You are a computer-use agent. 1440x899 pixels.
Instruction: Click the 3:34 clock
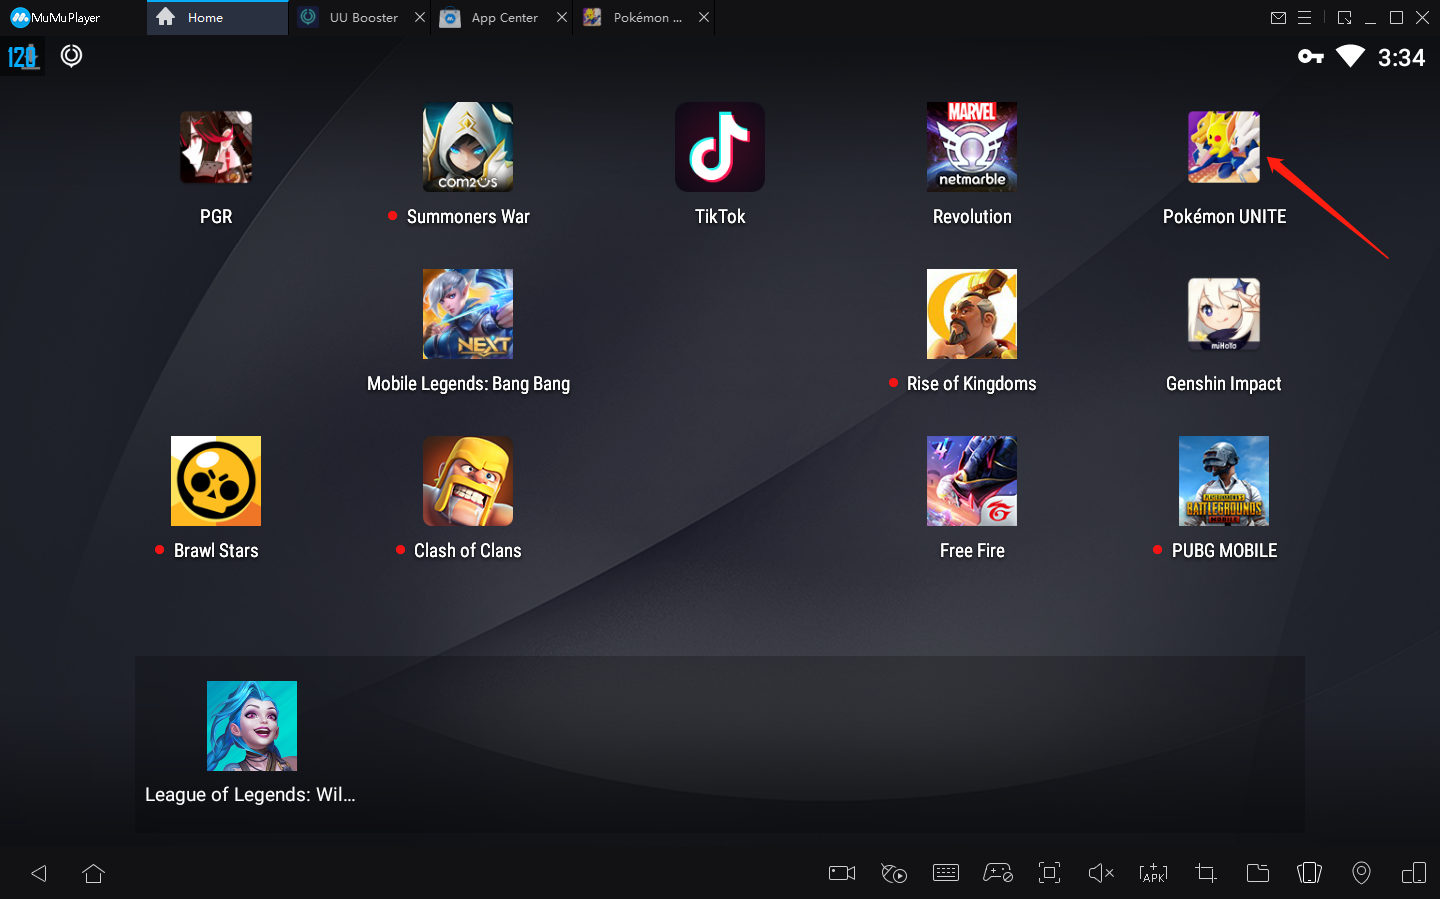pos(1401,58)
